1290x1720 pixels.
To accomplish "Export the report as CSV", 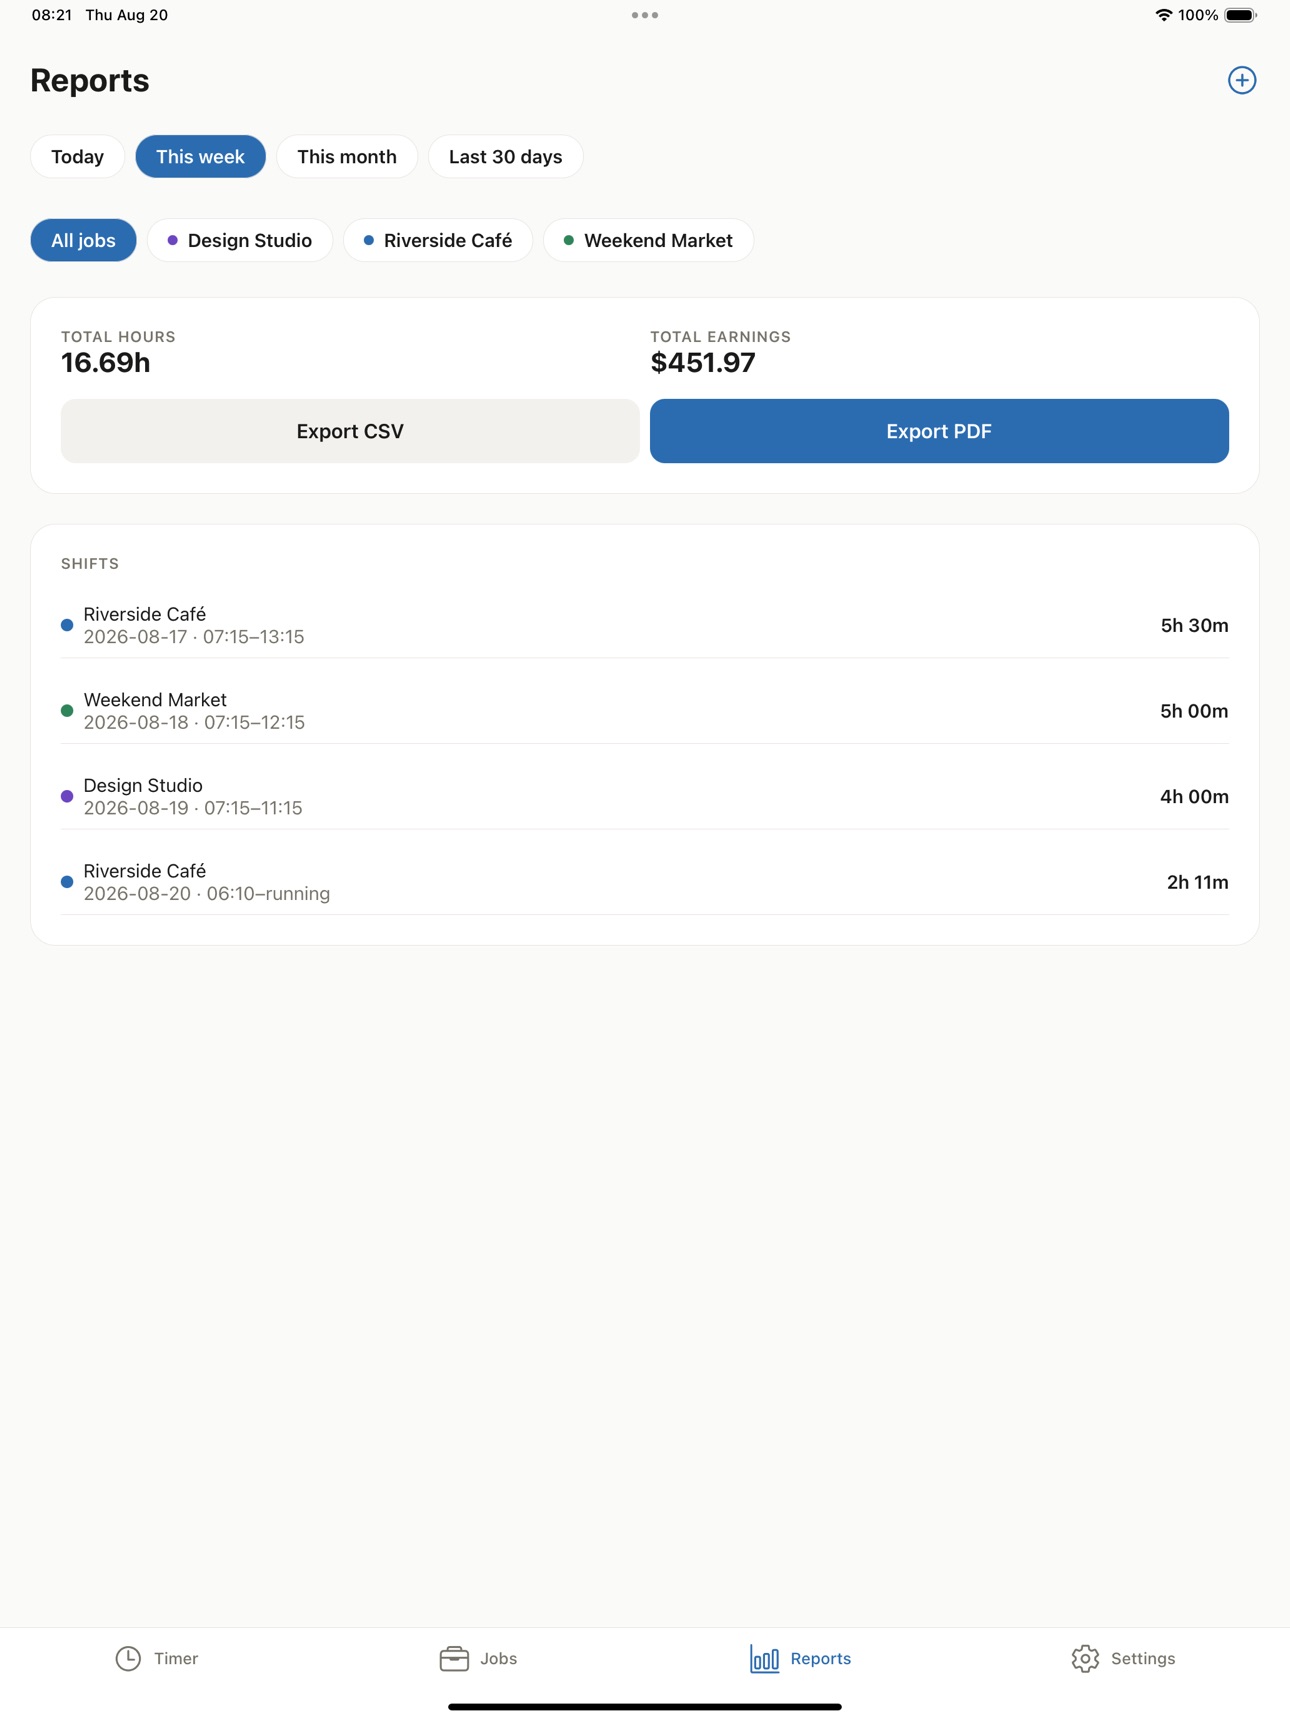I will point(350,431).
